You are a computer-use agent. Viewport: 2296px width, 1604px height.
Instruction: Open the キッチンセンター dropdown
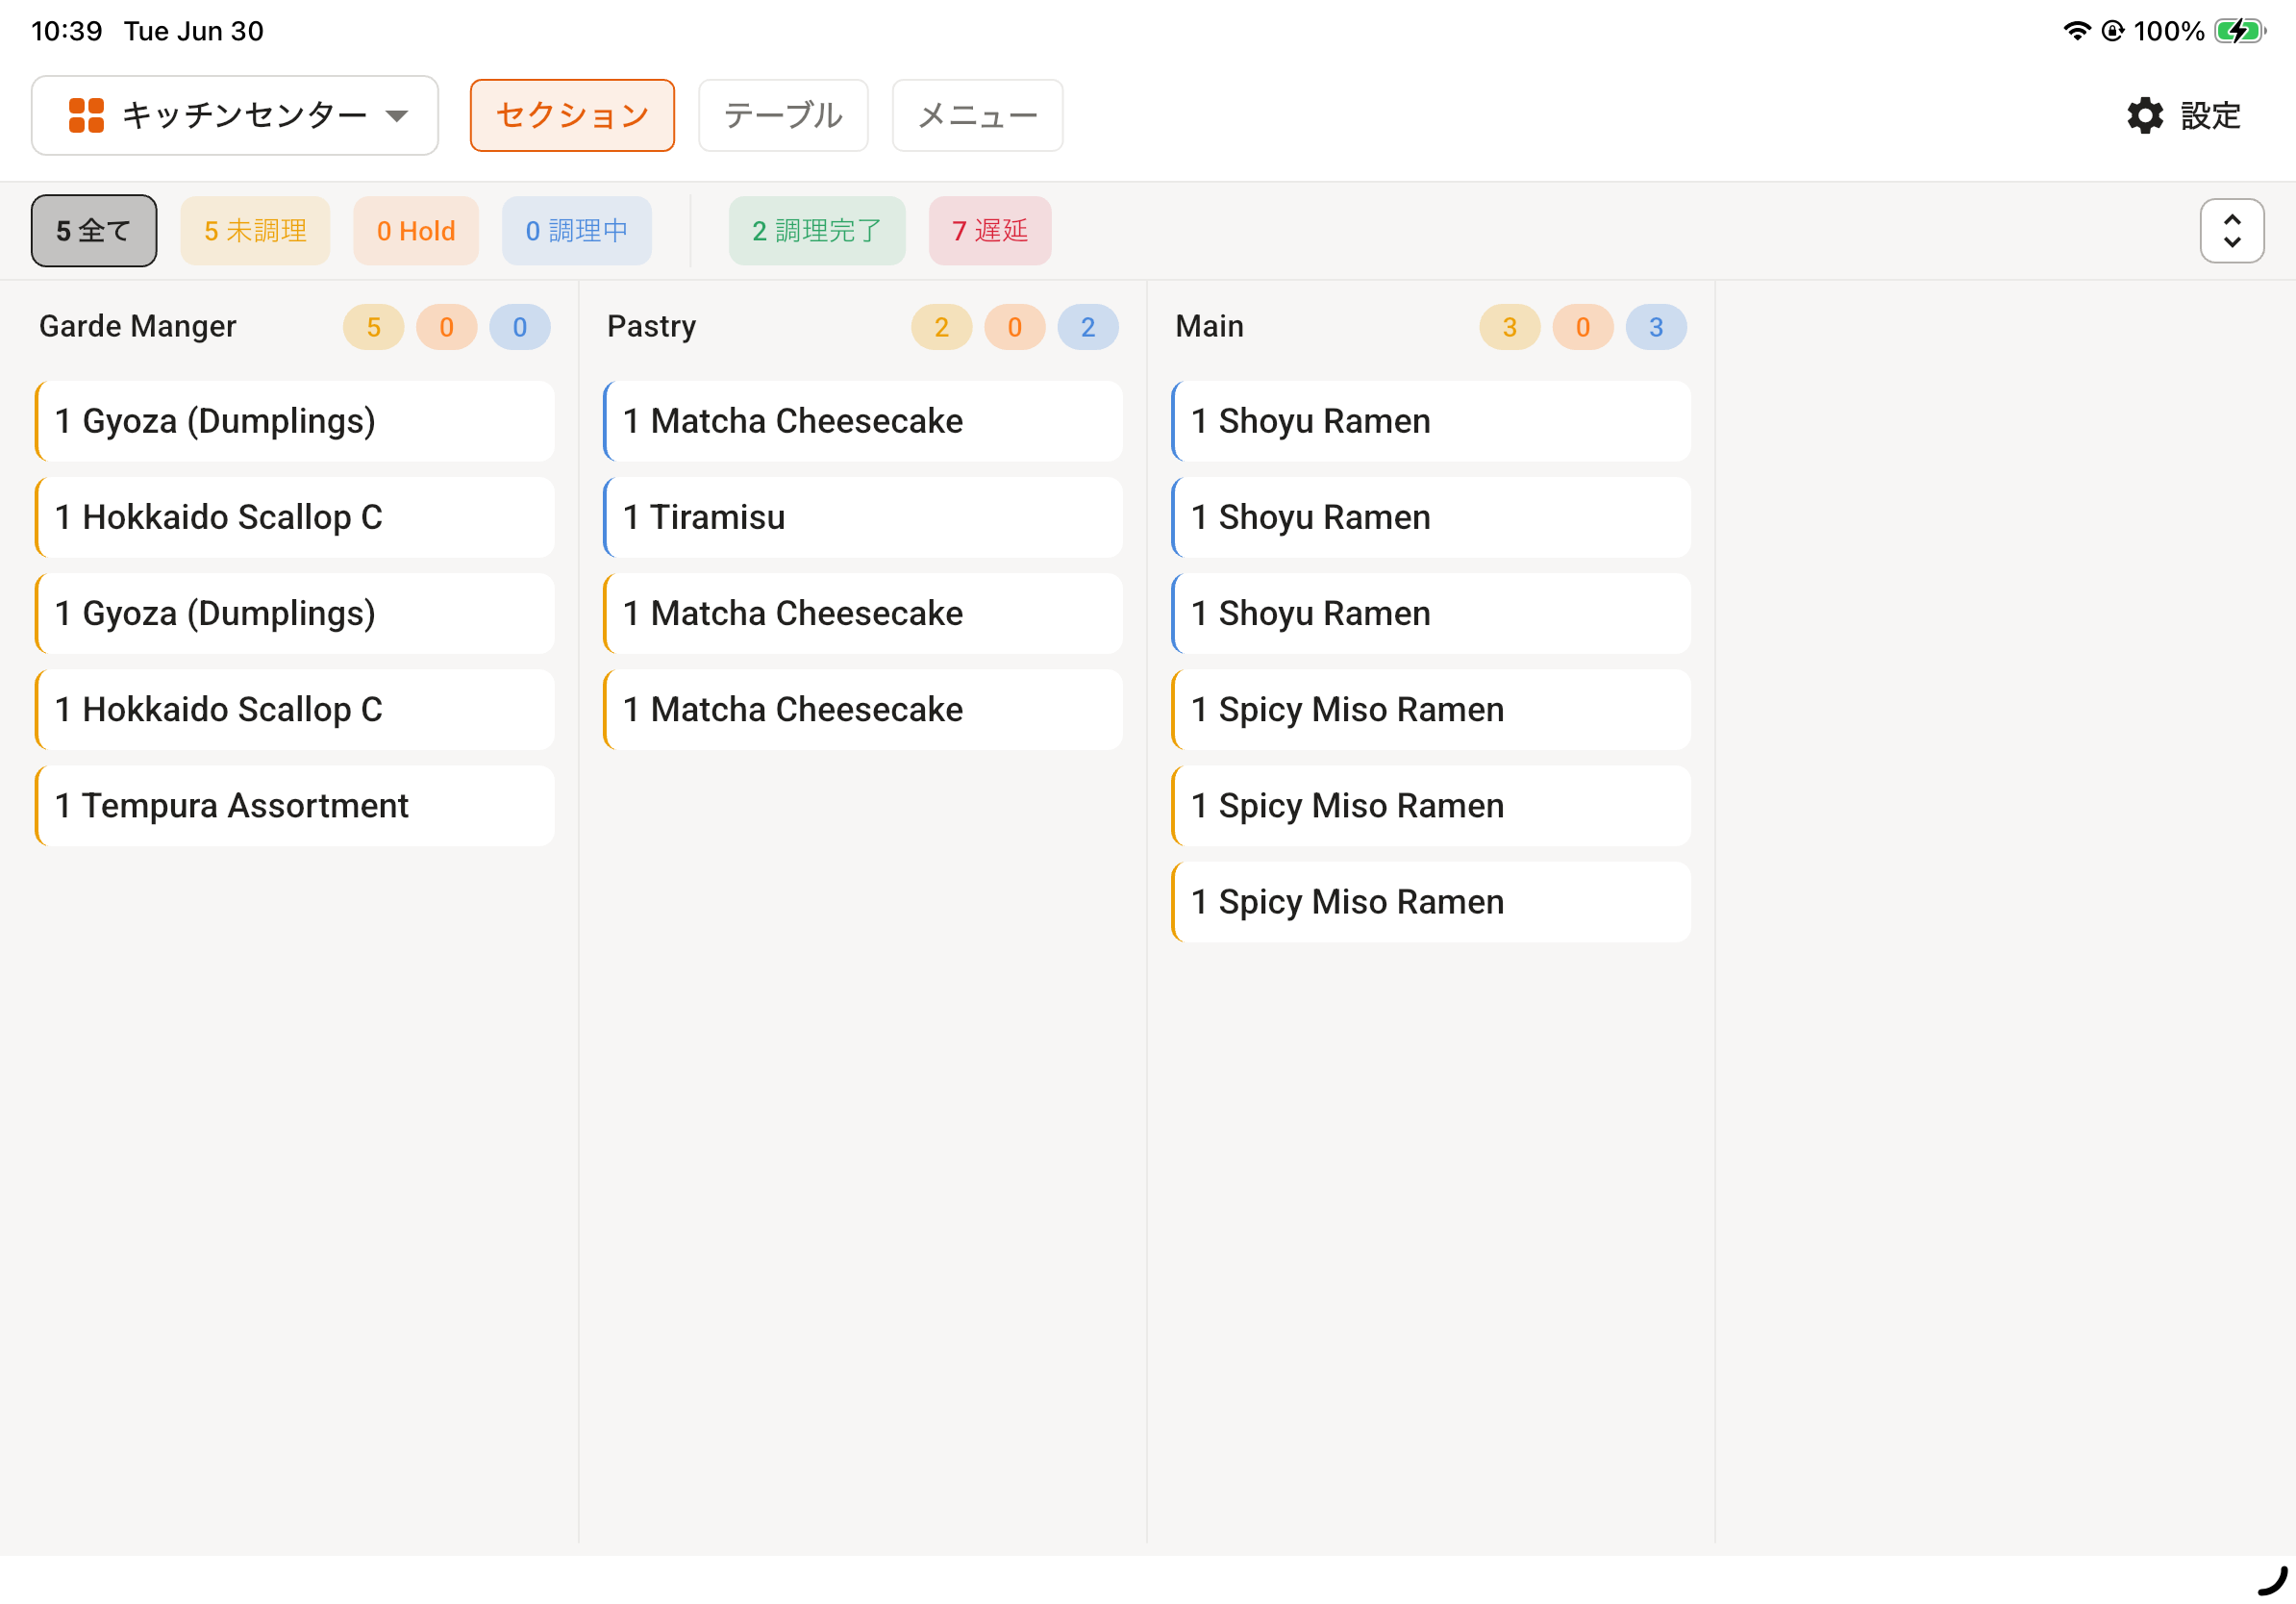point(234,115)
